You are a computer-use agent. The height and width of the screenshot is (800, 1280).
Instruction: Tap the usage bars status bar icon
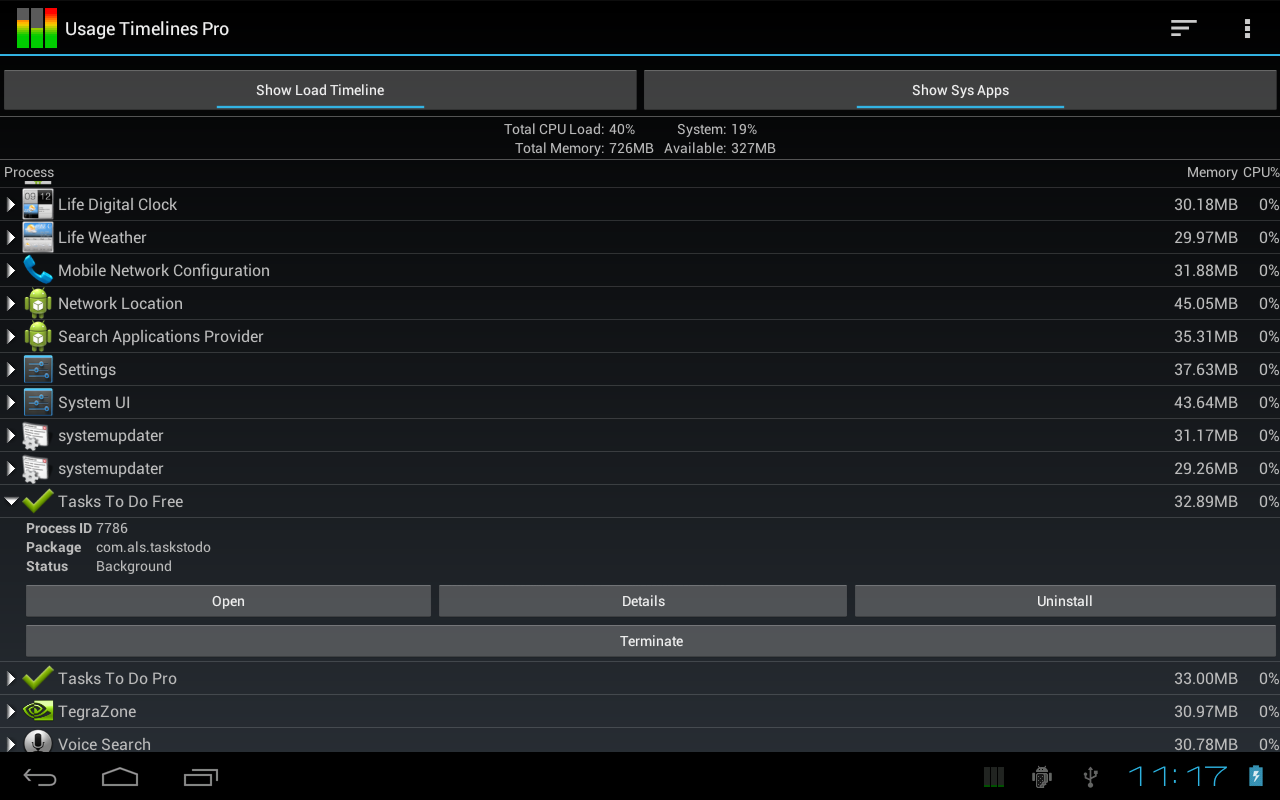pyautogui.click(x=993, y=777)
